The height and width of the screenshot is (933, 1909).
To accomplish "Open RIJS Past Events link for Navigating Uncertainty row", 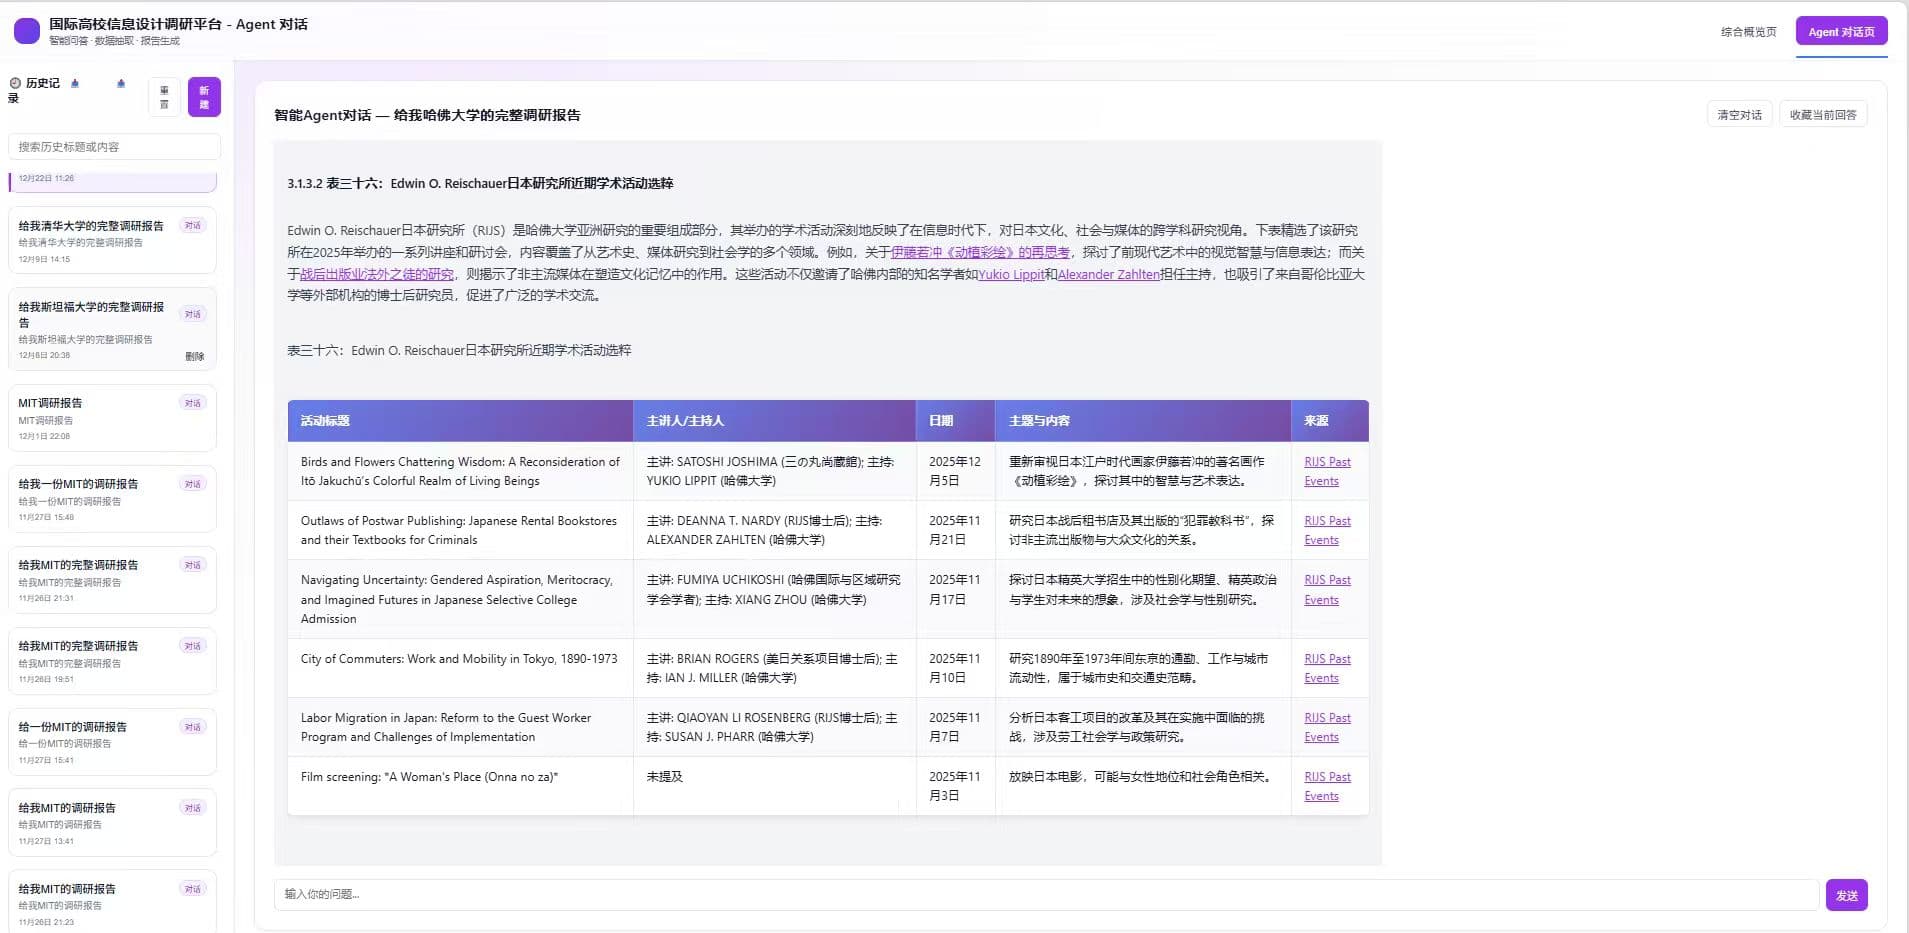I will pyautogui.click(x=1327, y=590).
